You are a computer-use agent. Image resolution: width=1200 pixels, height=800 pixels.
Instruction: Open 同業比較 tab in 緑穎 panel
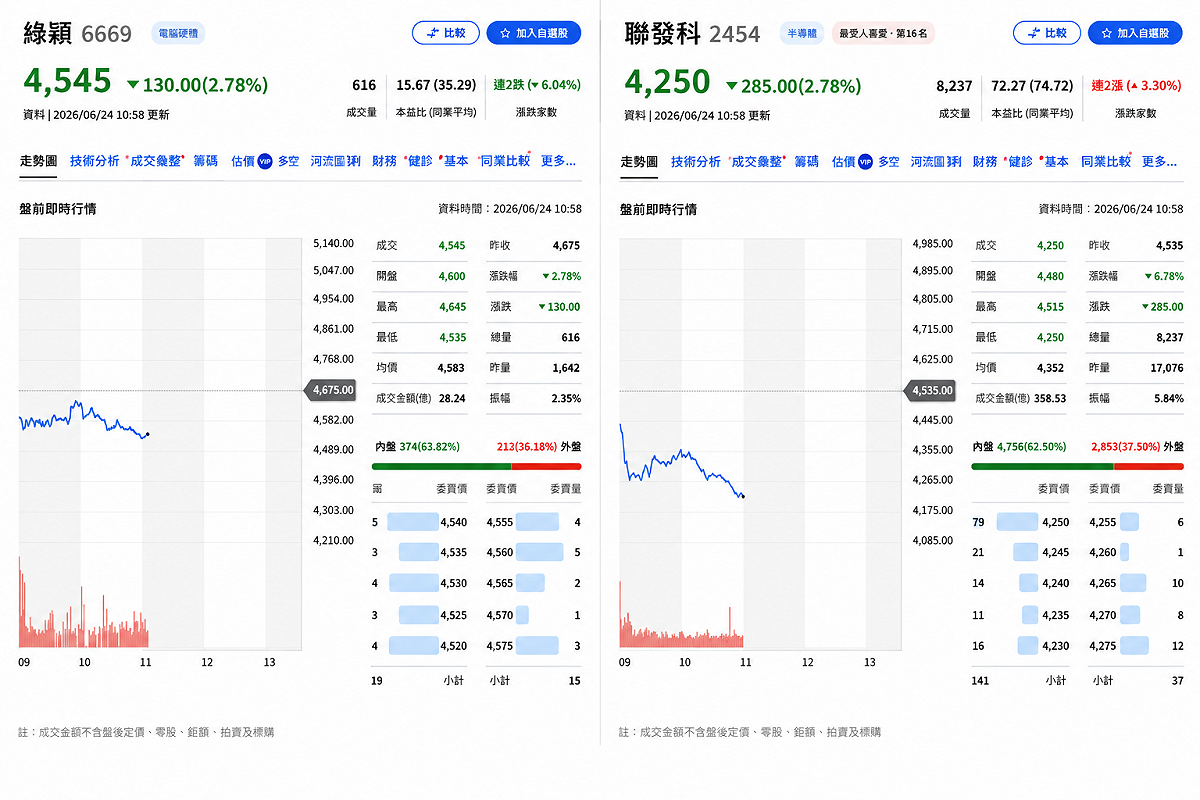pos(504,161)
